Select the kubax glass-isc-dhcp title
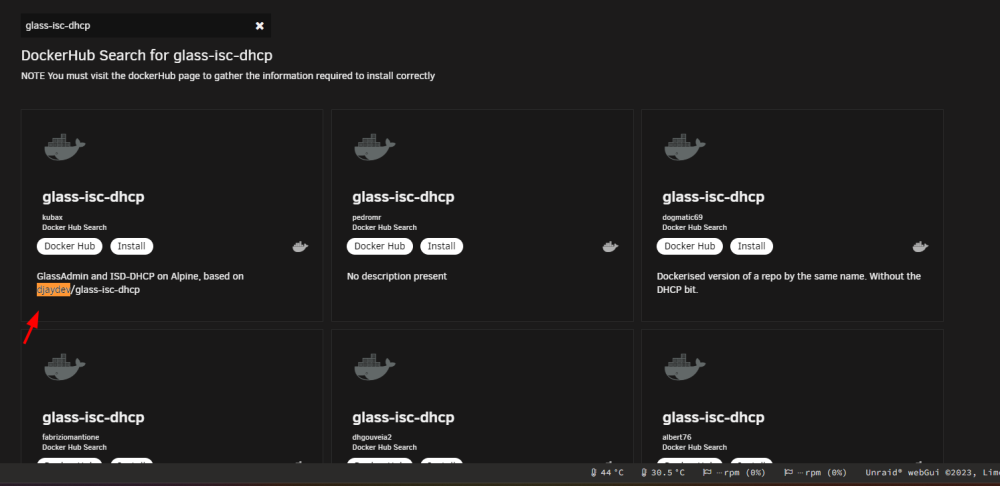The image size is (1000, 486). (x=93, y=197)
